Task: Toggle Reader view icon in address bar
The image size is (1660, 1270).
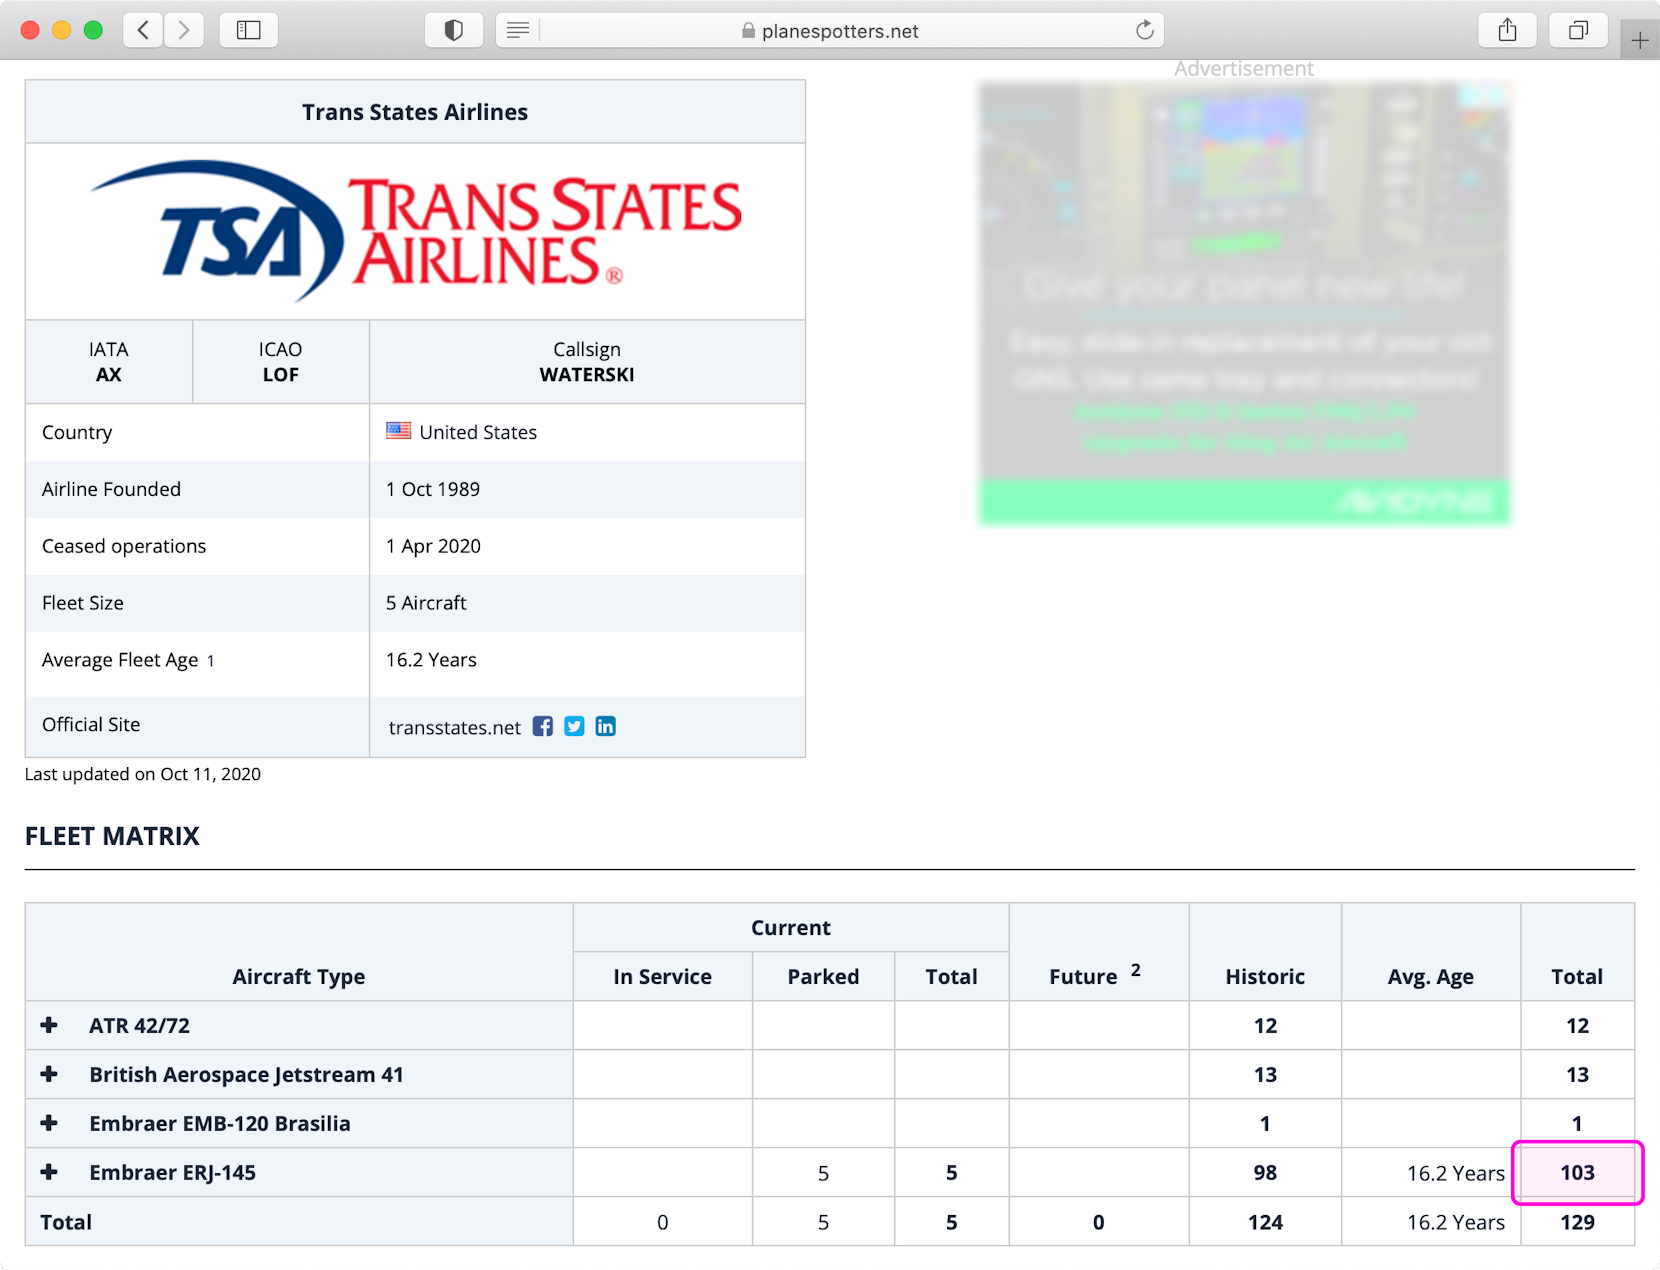Action: (518, 30)
